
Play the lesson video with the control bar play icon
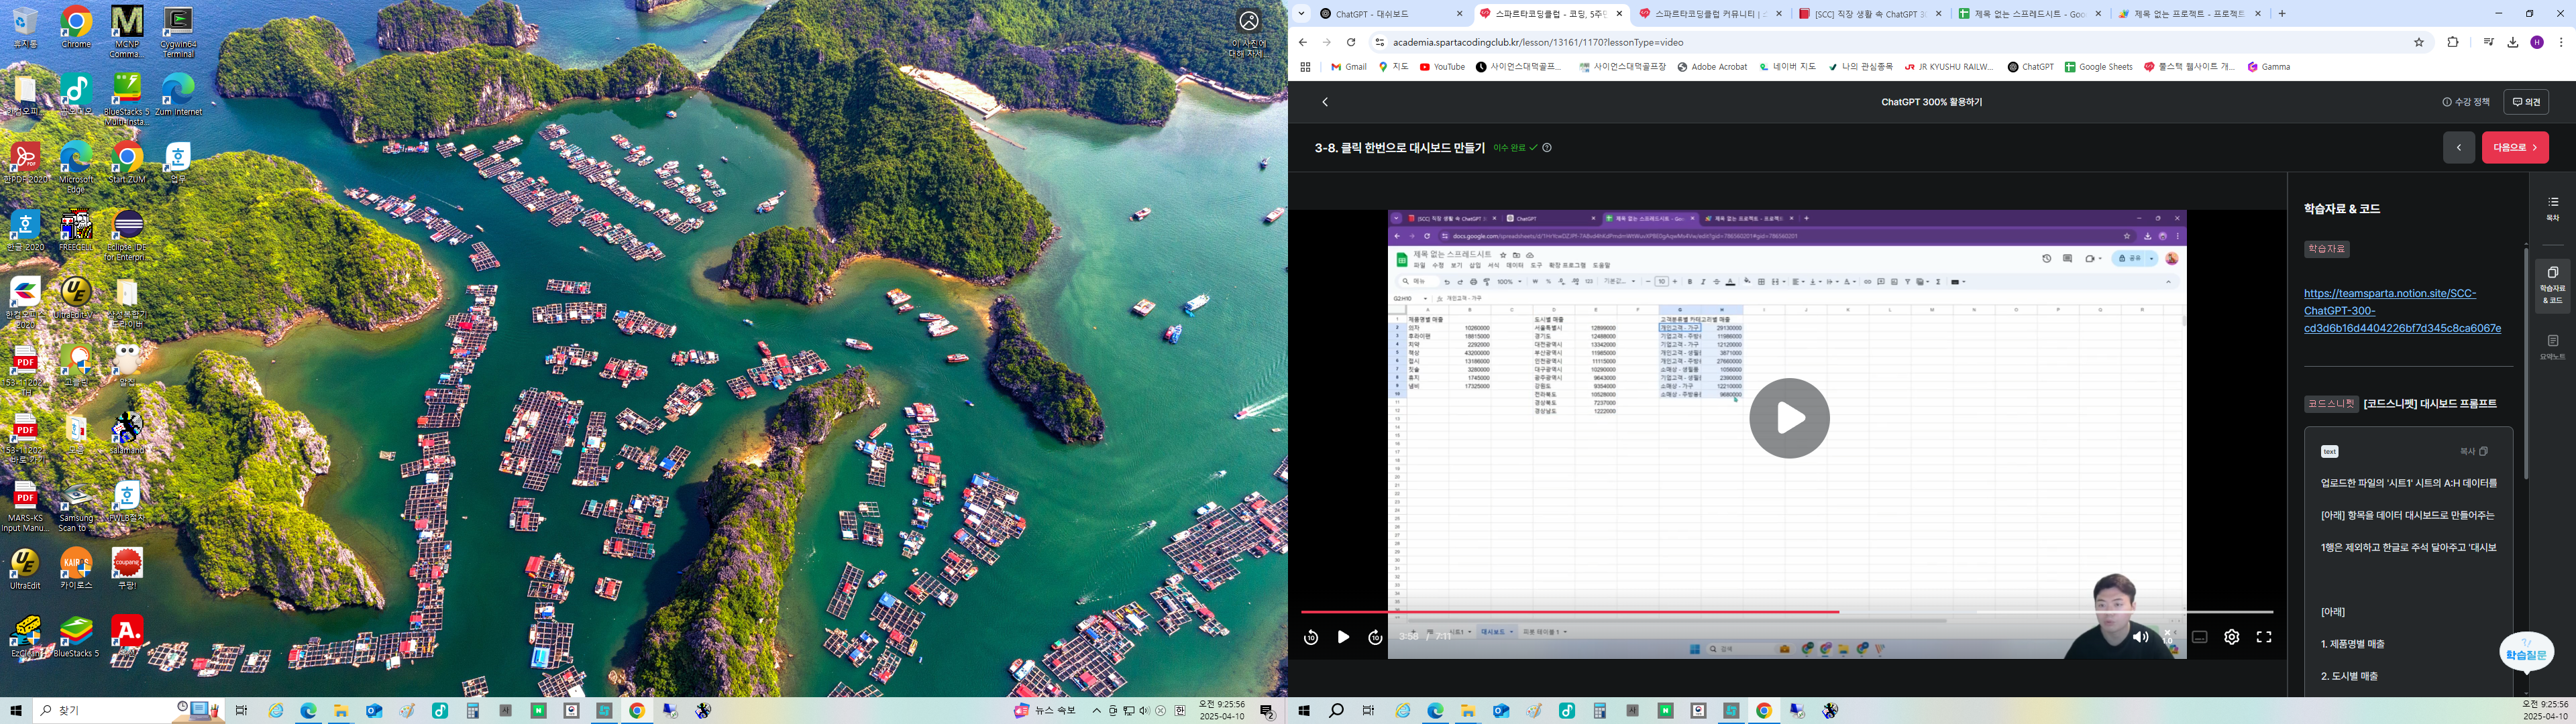(x=1343, y=637)
